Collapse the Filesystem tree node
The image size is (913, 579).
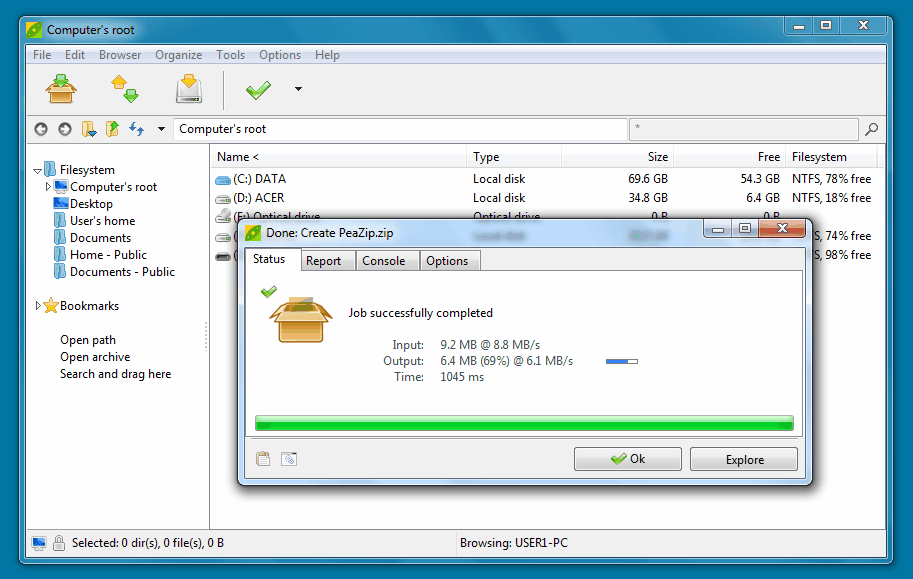coord(37,170)
